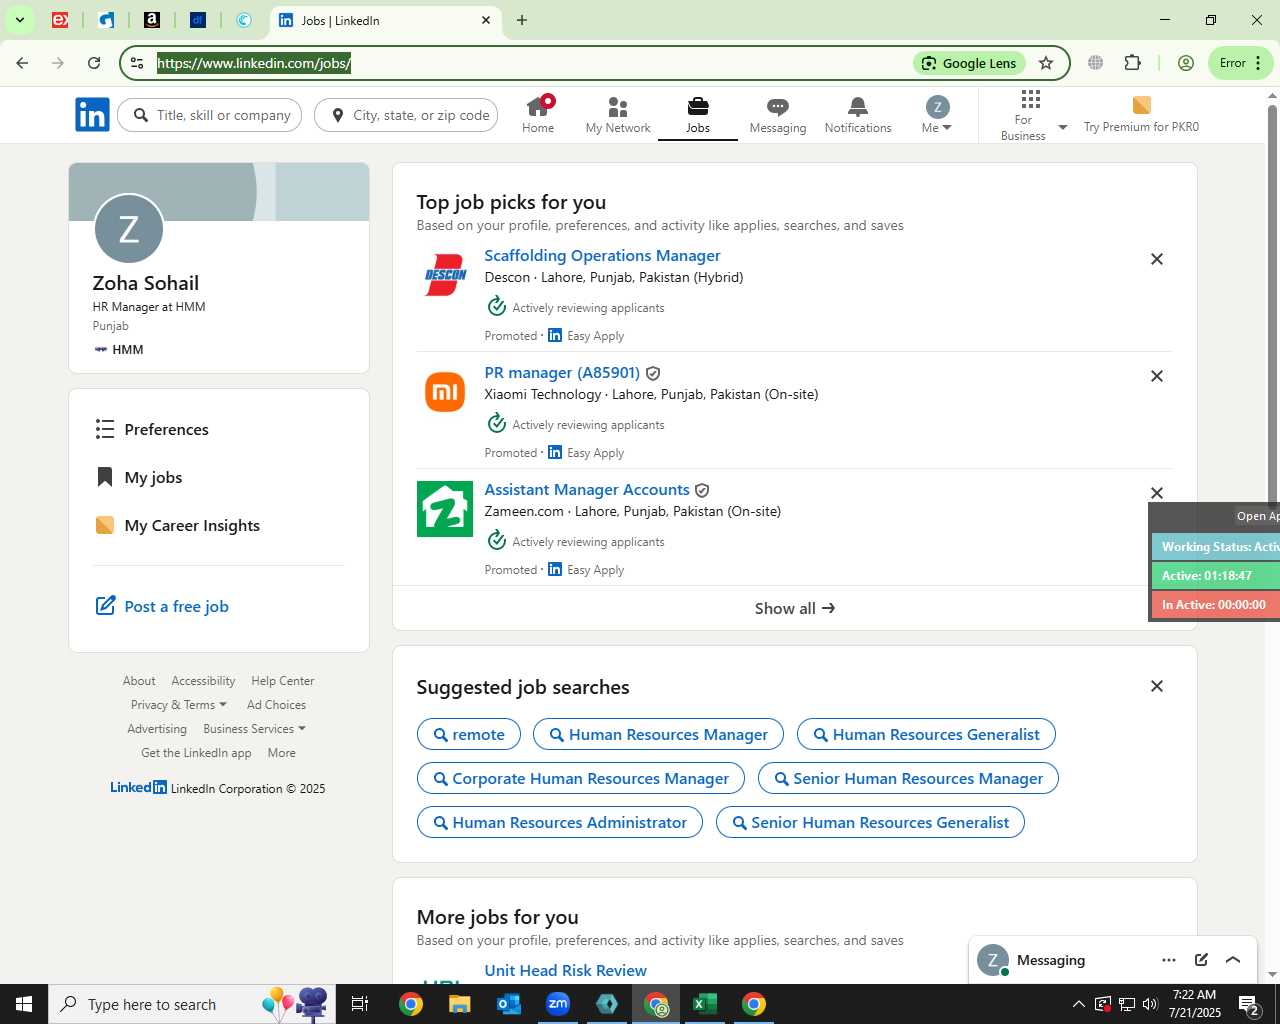Open My Career Insights
This screenshot has width=1280, height=1024.
click(178, 525)
